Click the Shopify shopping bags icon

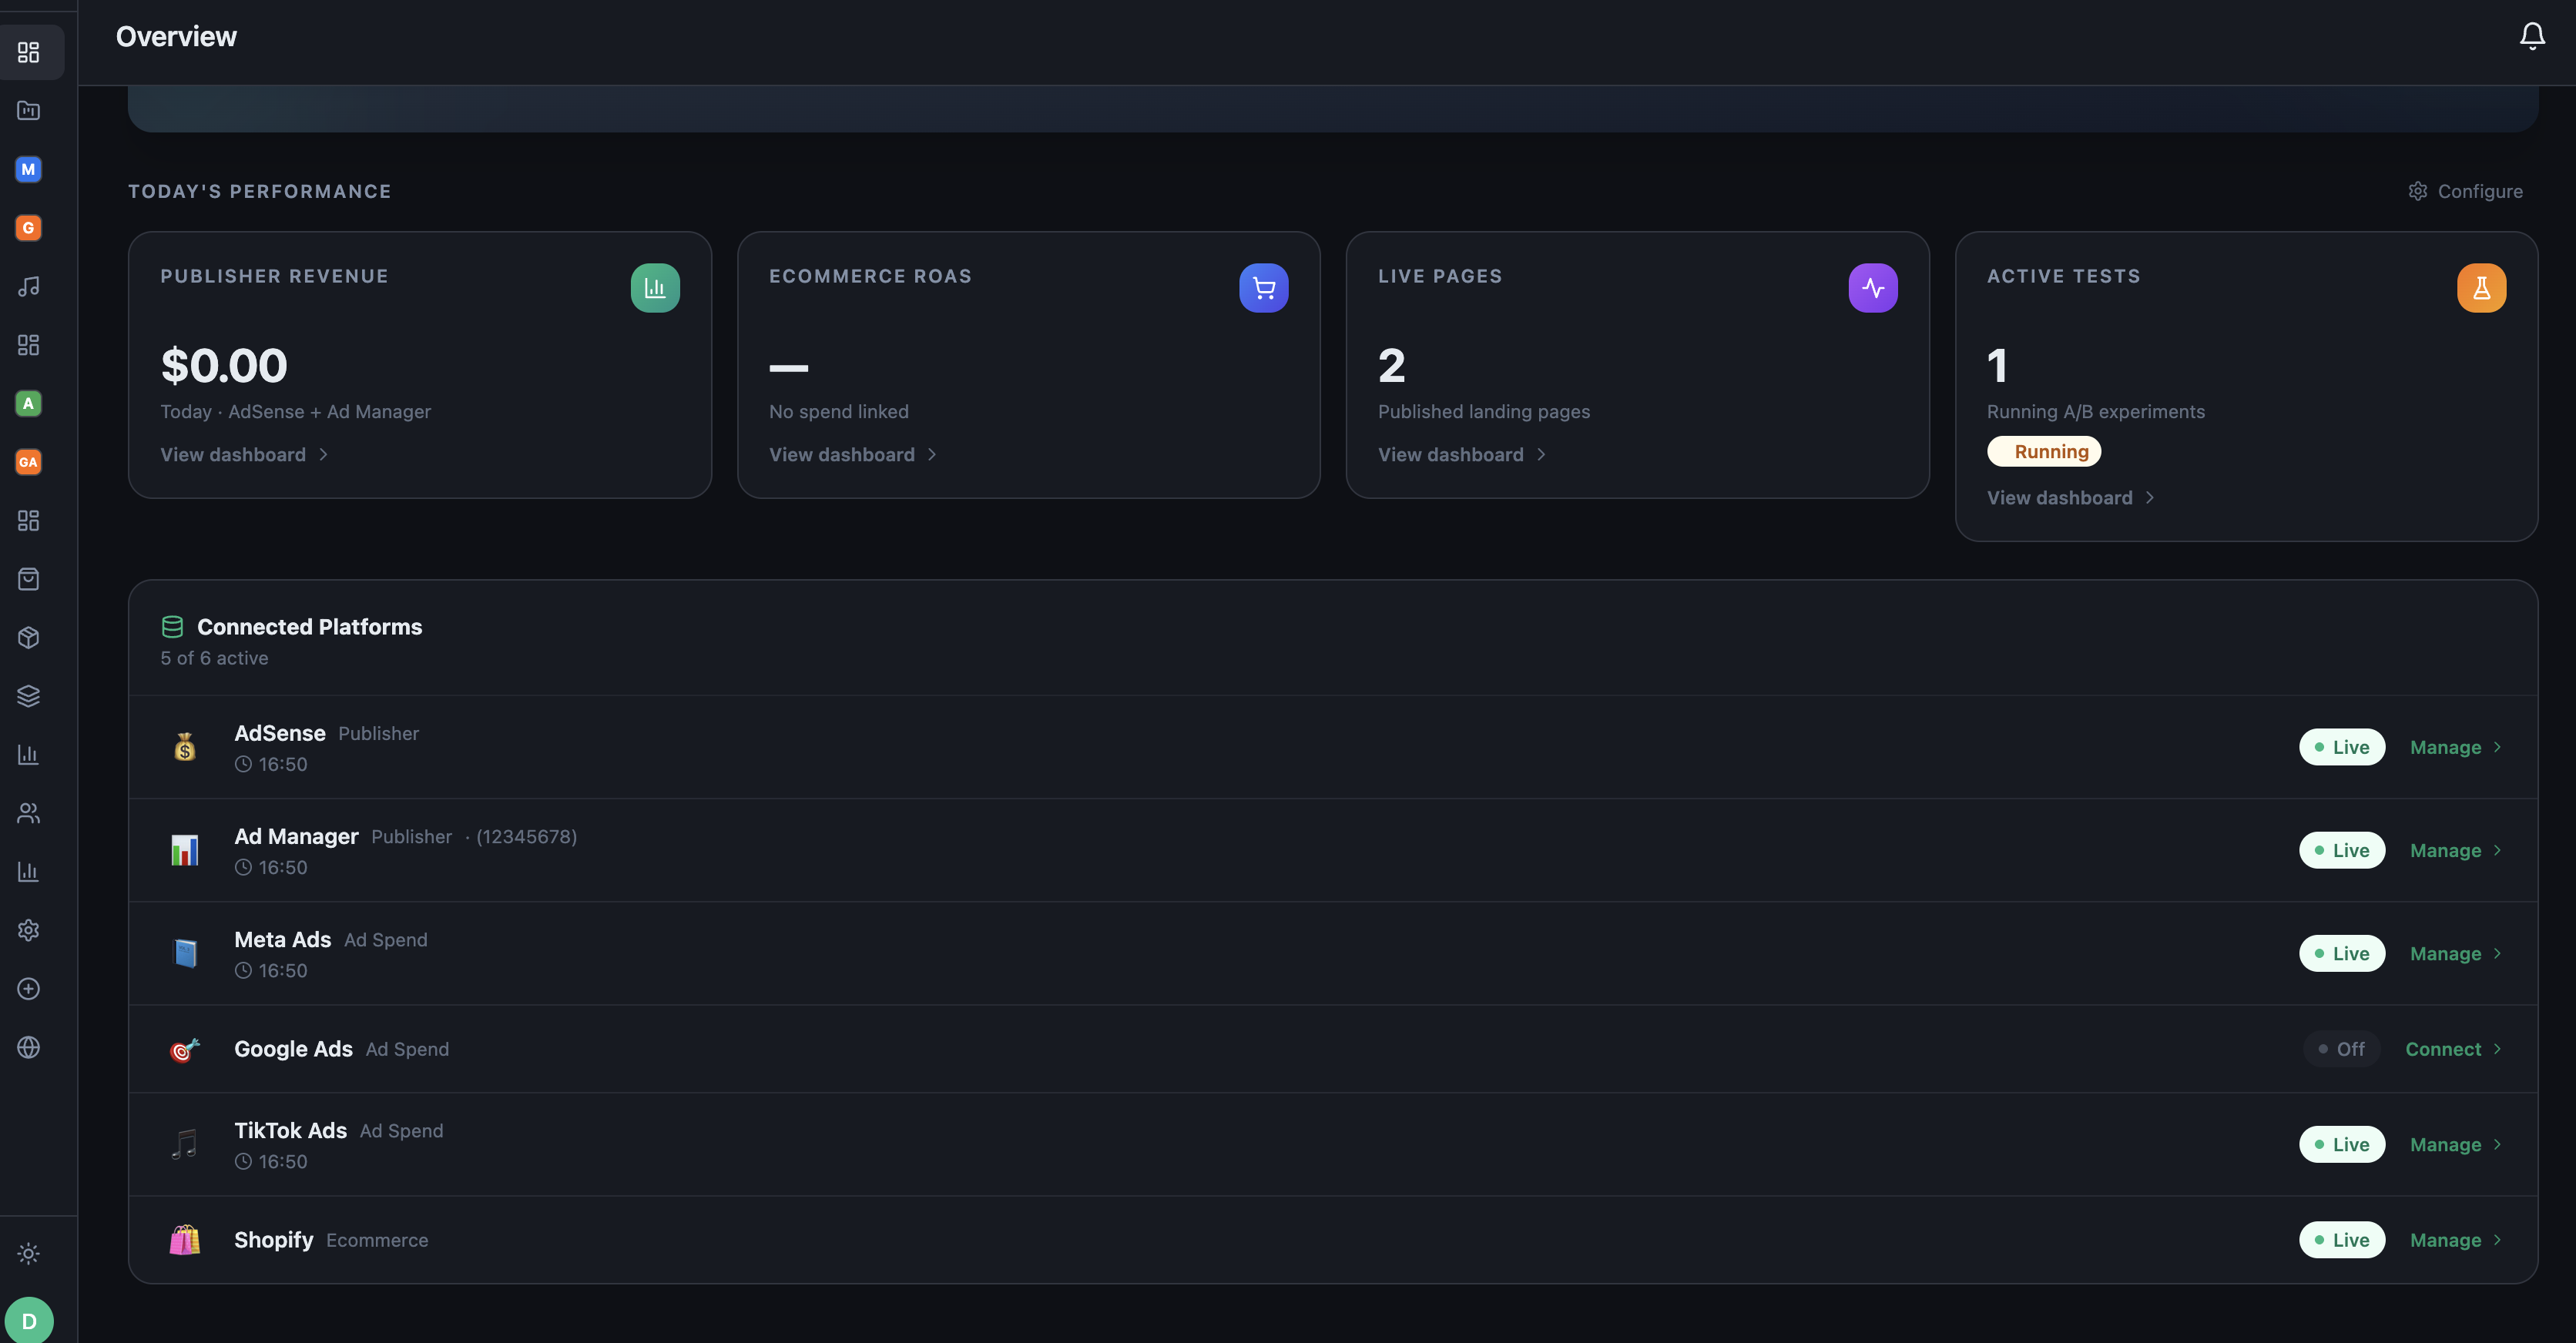coord(185,1240)
